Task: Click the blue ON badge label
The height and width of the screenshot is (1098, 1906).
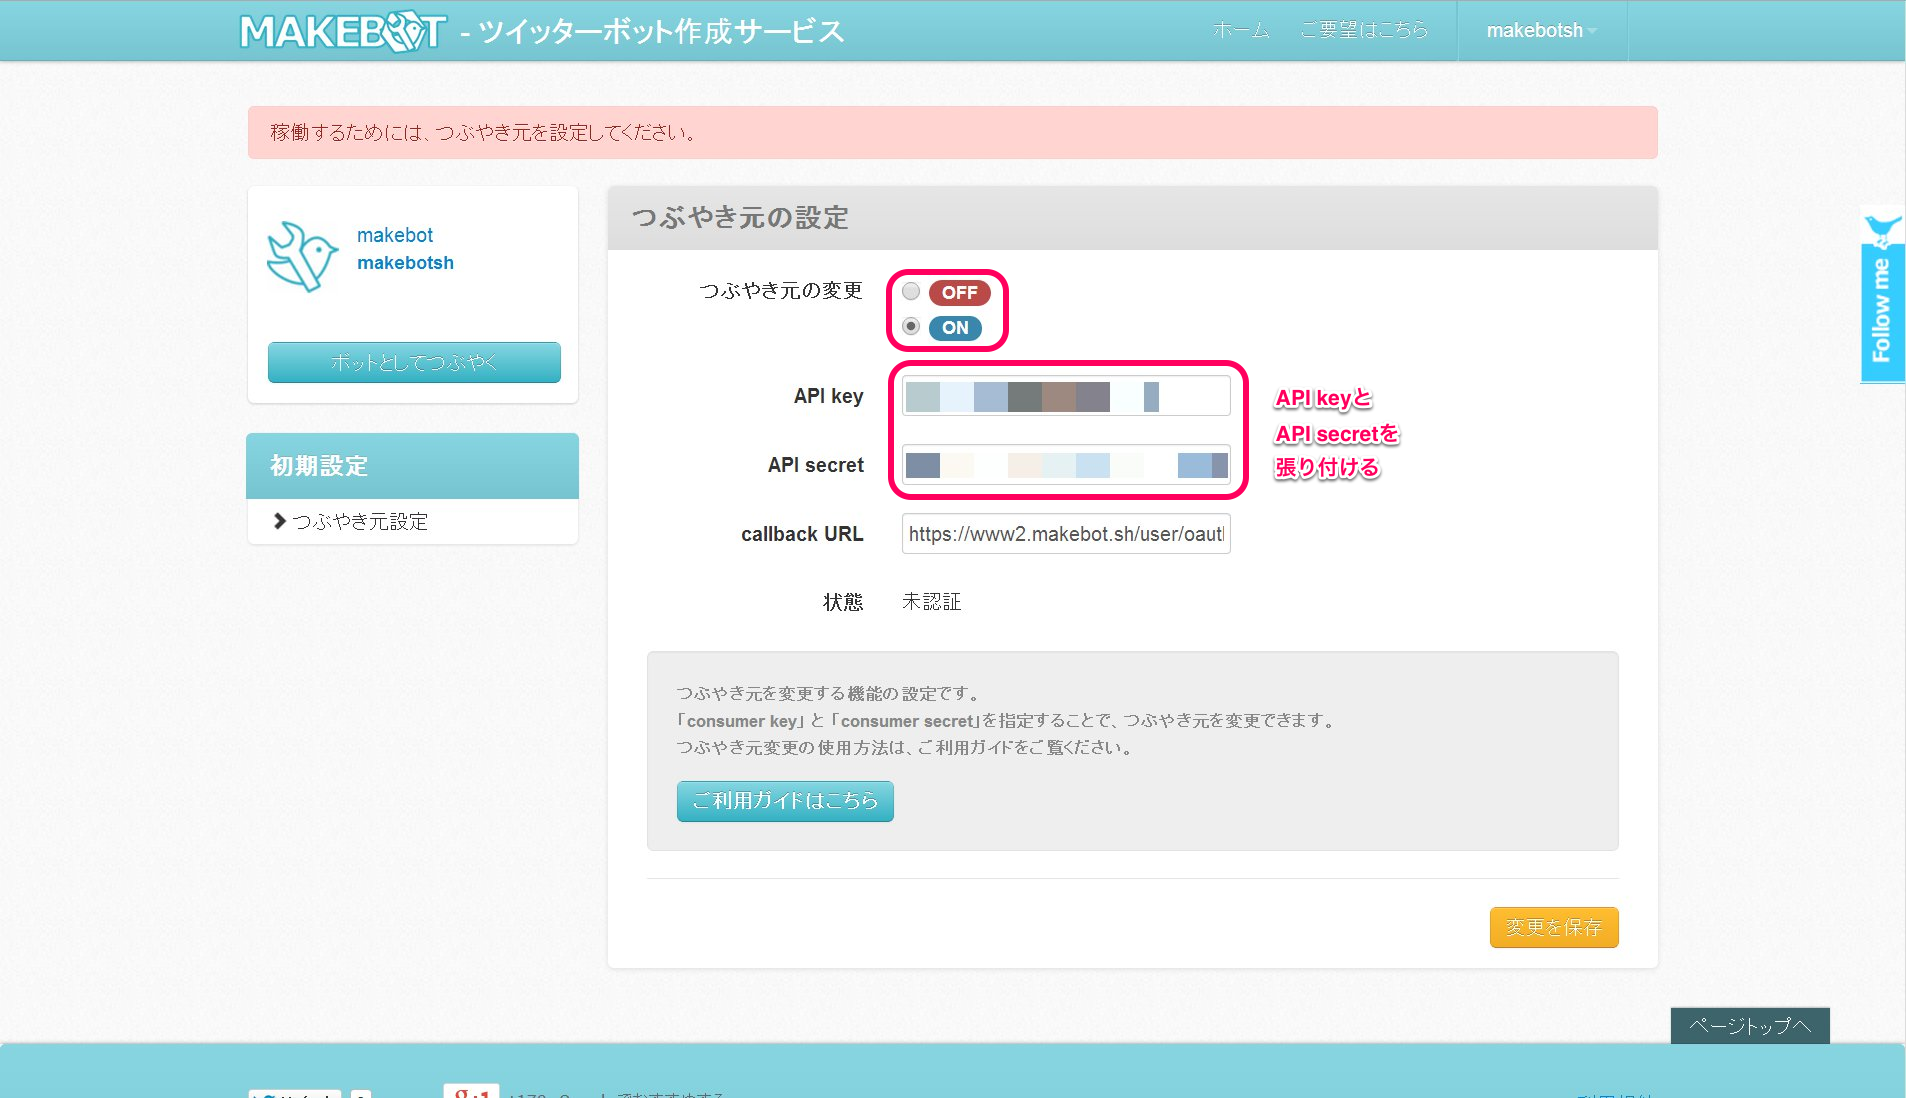Action: point(955,327)
